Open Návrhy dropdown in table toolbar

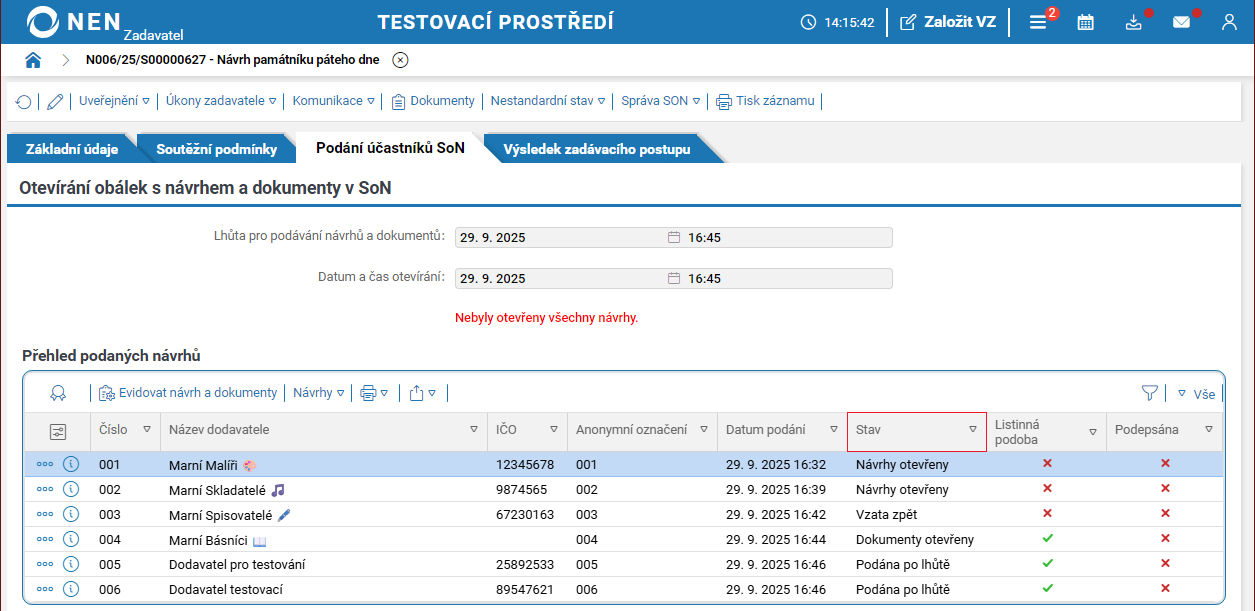point(318,393)
